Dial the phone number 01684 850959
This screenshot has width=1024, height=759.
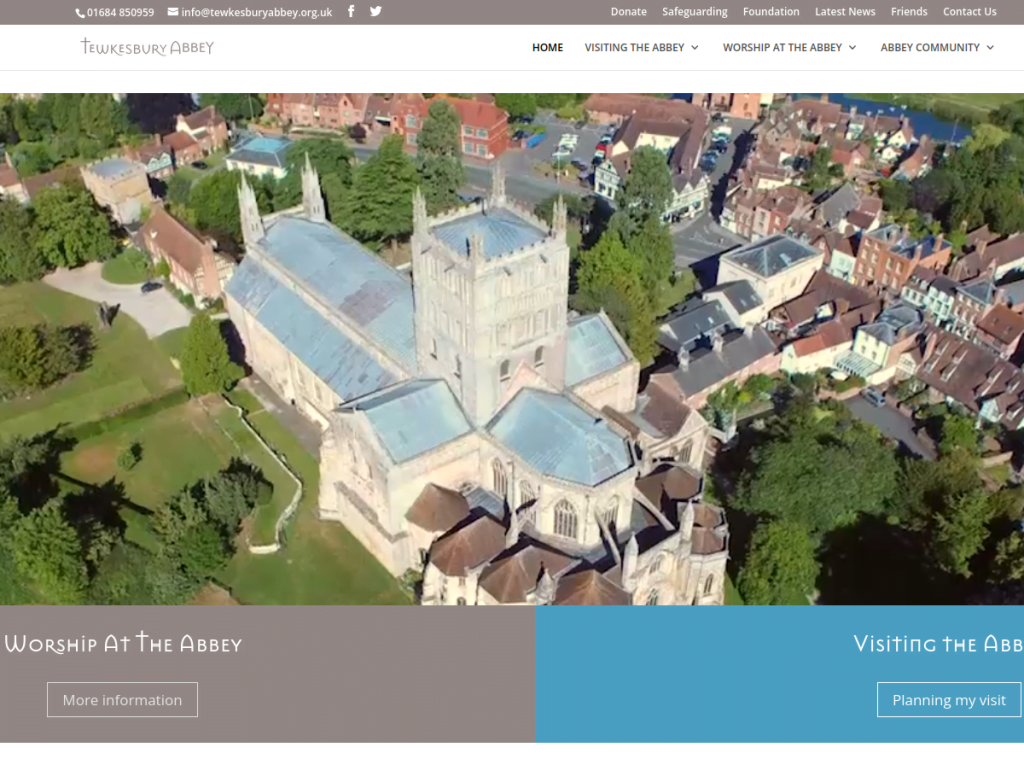[121, 12]
